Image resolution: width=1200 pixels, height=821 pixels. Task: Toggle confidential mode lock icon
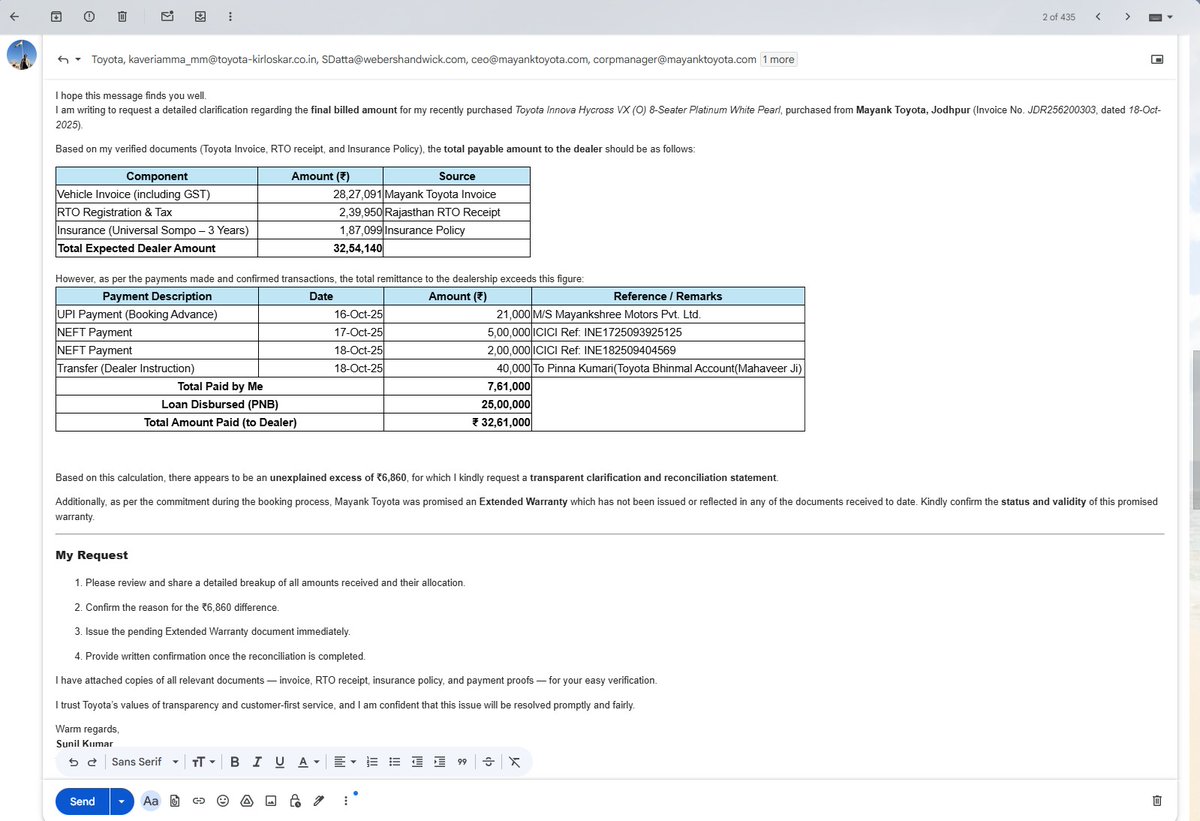pos(295,801)
